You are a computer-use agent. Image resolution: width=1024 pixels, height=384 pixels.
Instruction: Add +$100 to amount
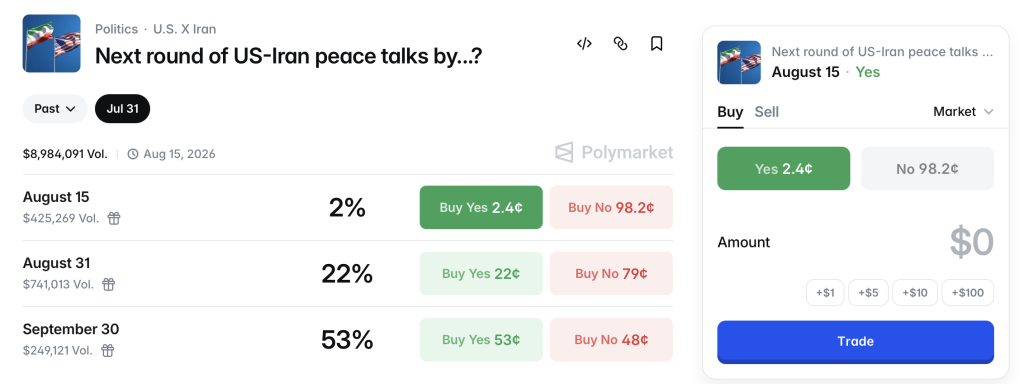[968, 293]
